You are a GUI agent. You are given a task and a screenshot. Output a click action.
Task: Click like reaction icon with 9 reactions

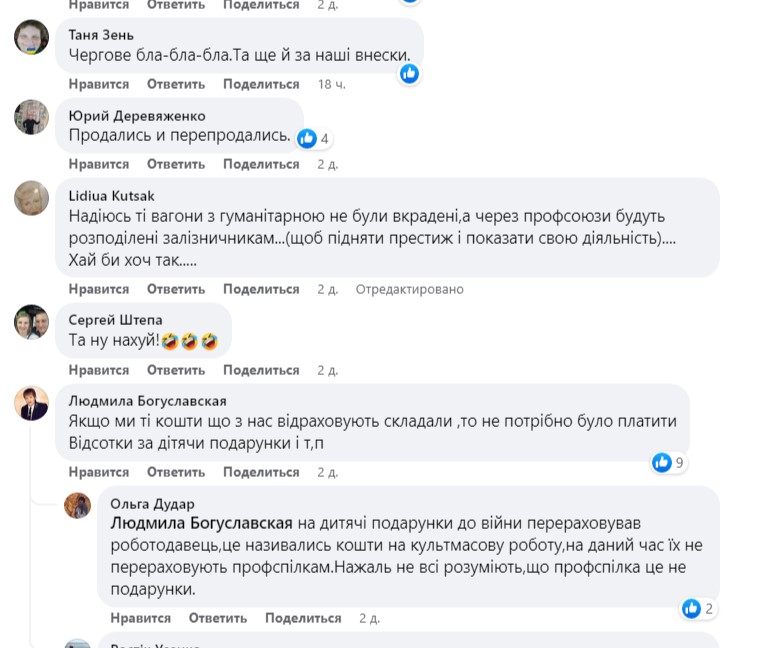[x=662, y=462]
